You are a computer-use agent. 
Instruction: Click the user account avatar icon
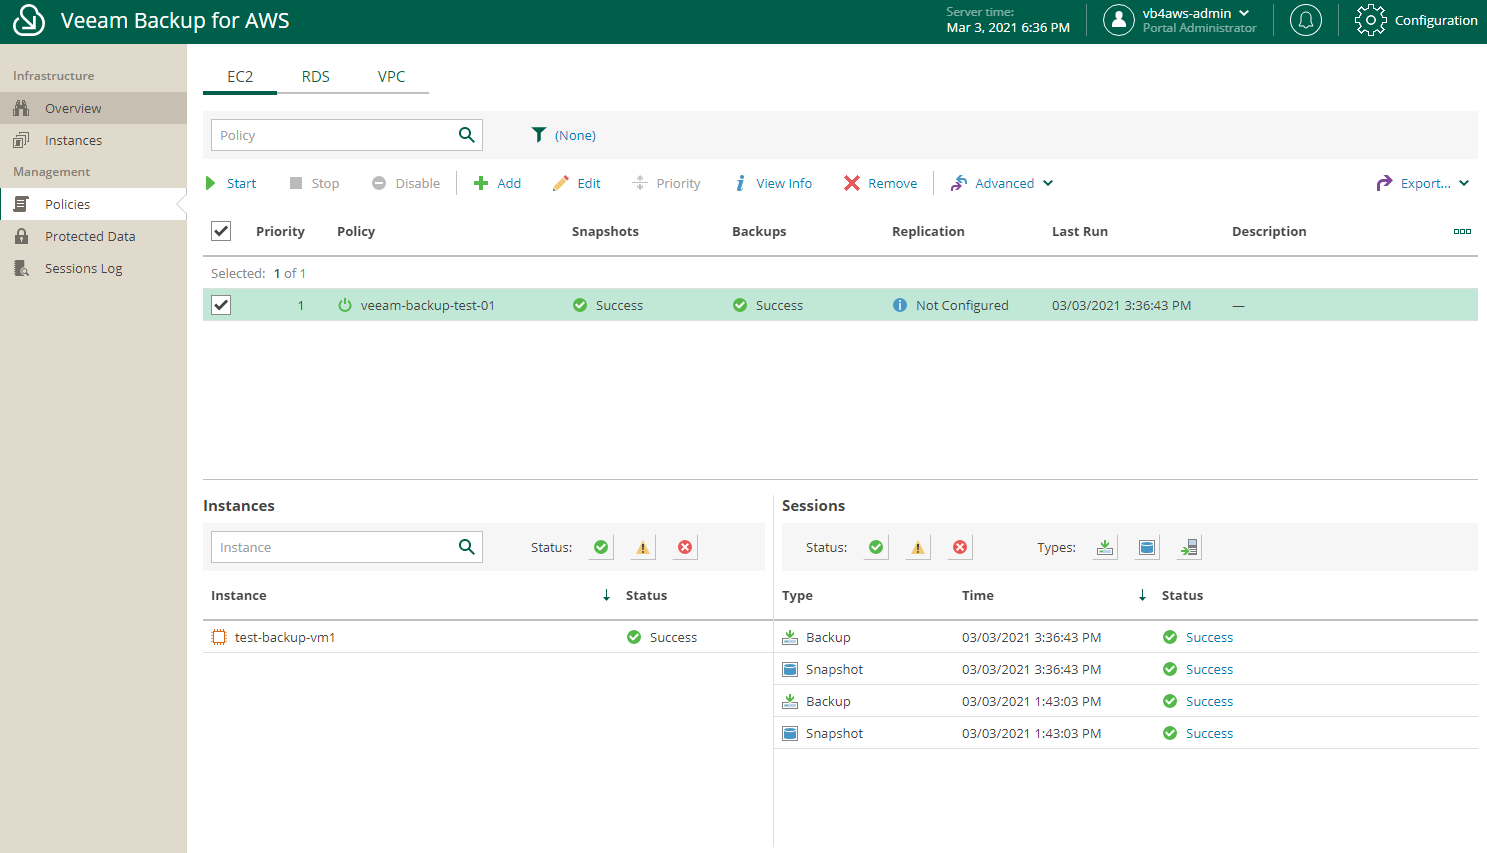click(1118, 20)
